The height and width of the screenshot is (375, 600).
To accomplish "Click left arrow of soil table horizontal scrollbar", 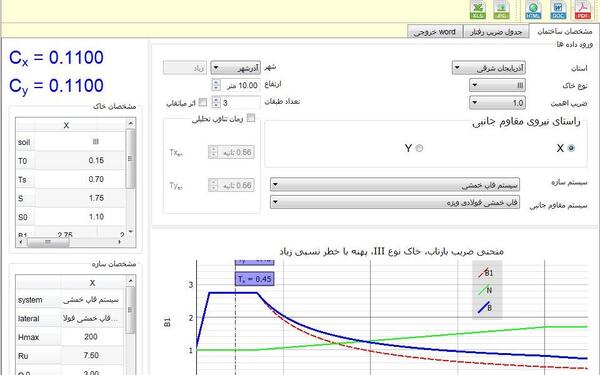I will [20, 242].
